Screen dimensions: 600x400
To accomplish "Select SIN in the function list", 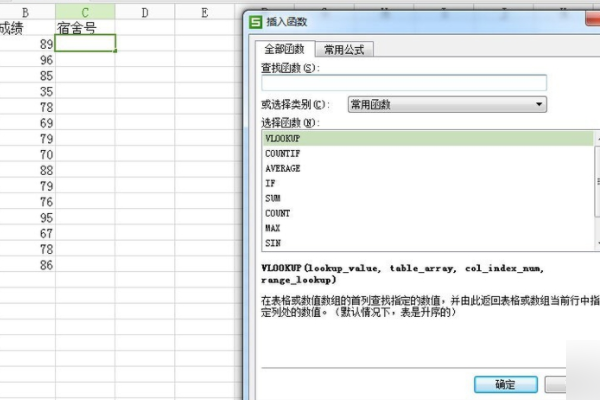I will tap(428, 243).
